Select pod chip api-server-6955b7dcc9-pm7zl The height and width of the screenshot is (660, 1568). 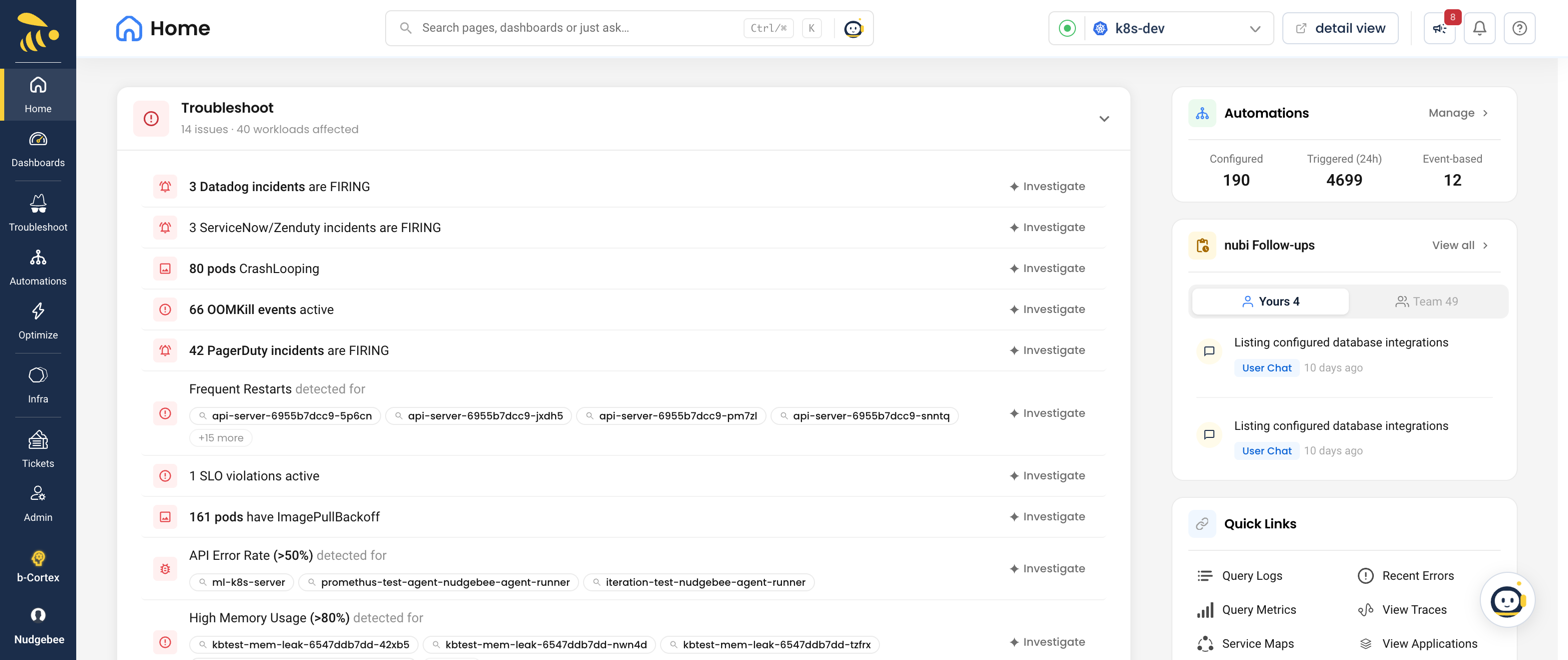(671, 415)
